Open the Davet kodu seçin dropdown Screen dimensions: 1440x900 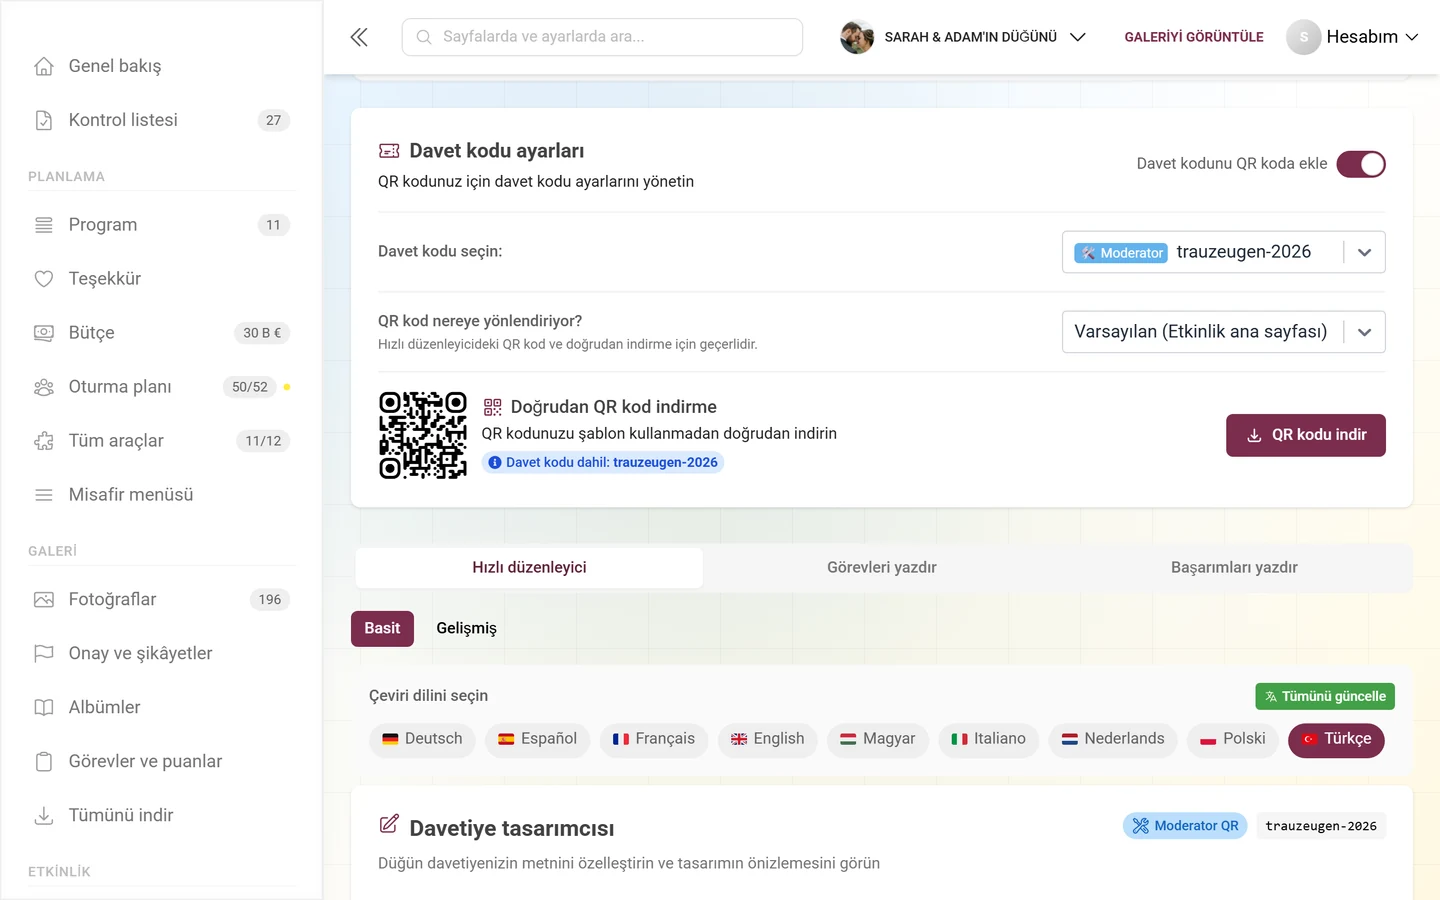pos(1223,252)
